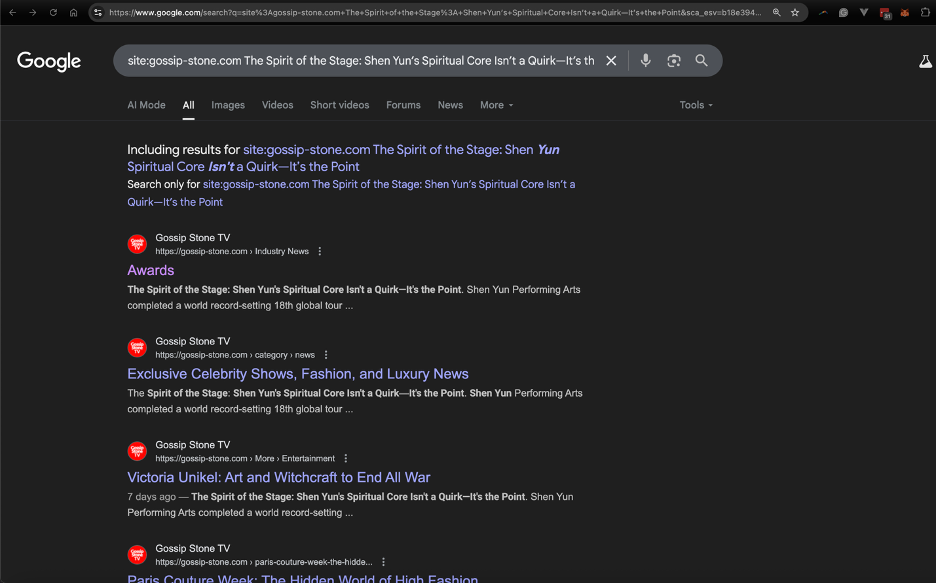
Task: View site information icon in address bar
Action: (98, 12)
